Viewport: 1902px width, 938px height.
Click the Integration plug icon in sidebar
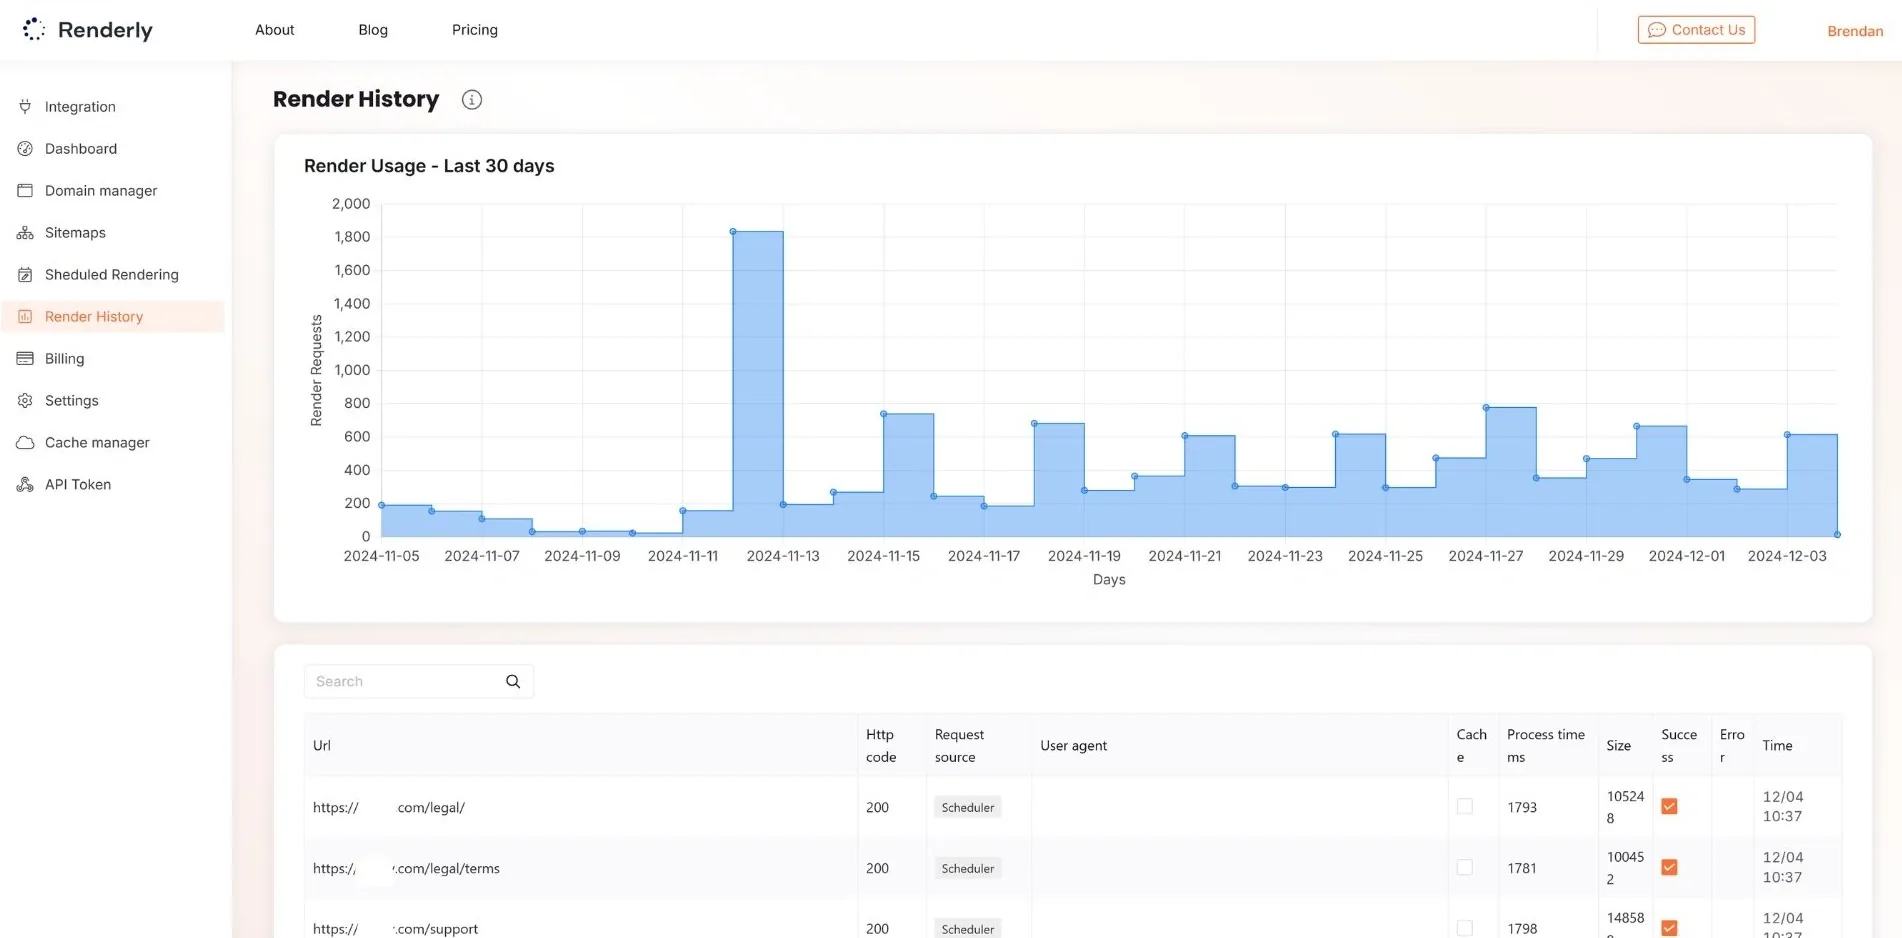25,107
